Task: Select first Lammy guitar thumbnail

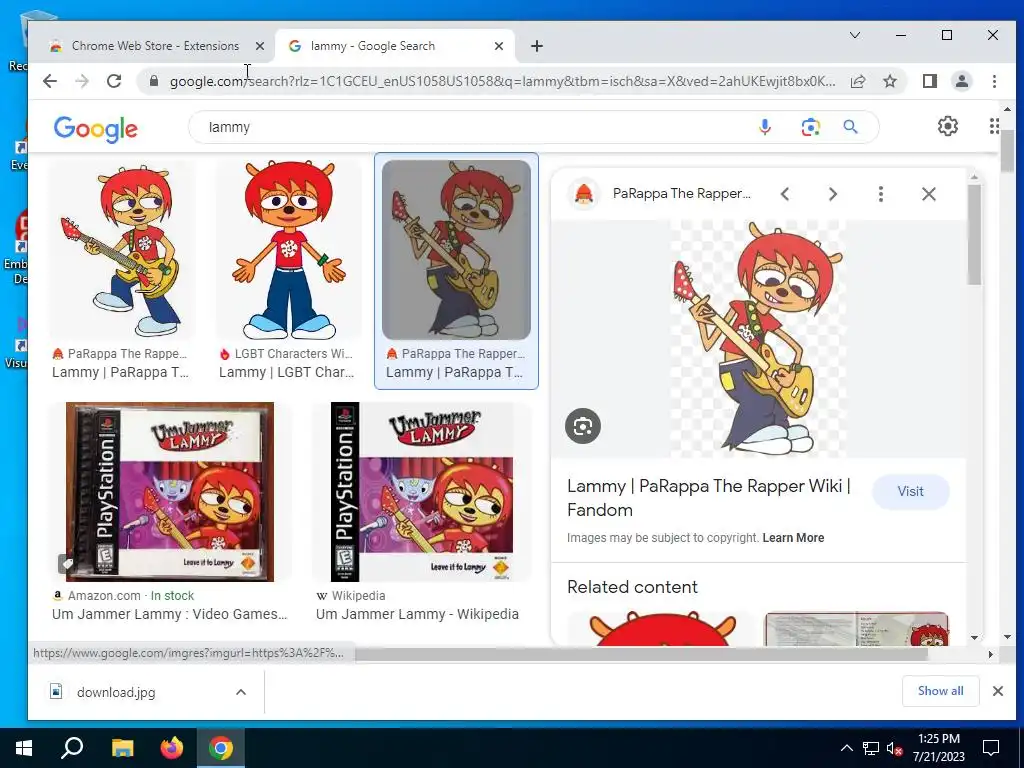Action: click(122, 250)
